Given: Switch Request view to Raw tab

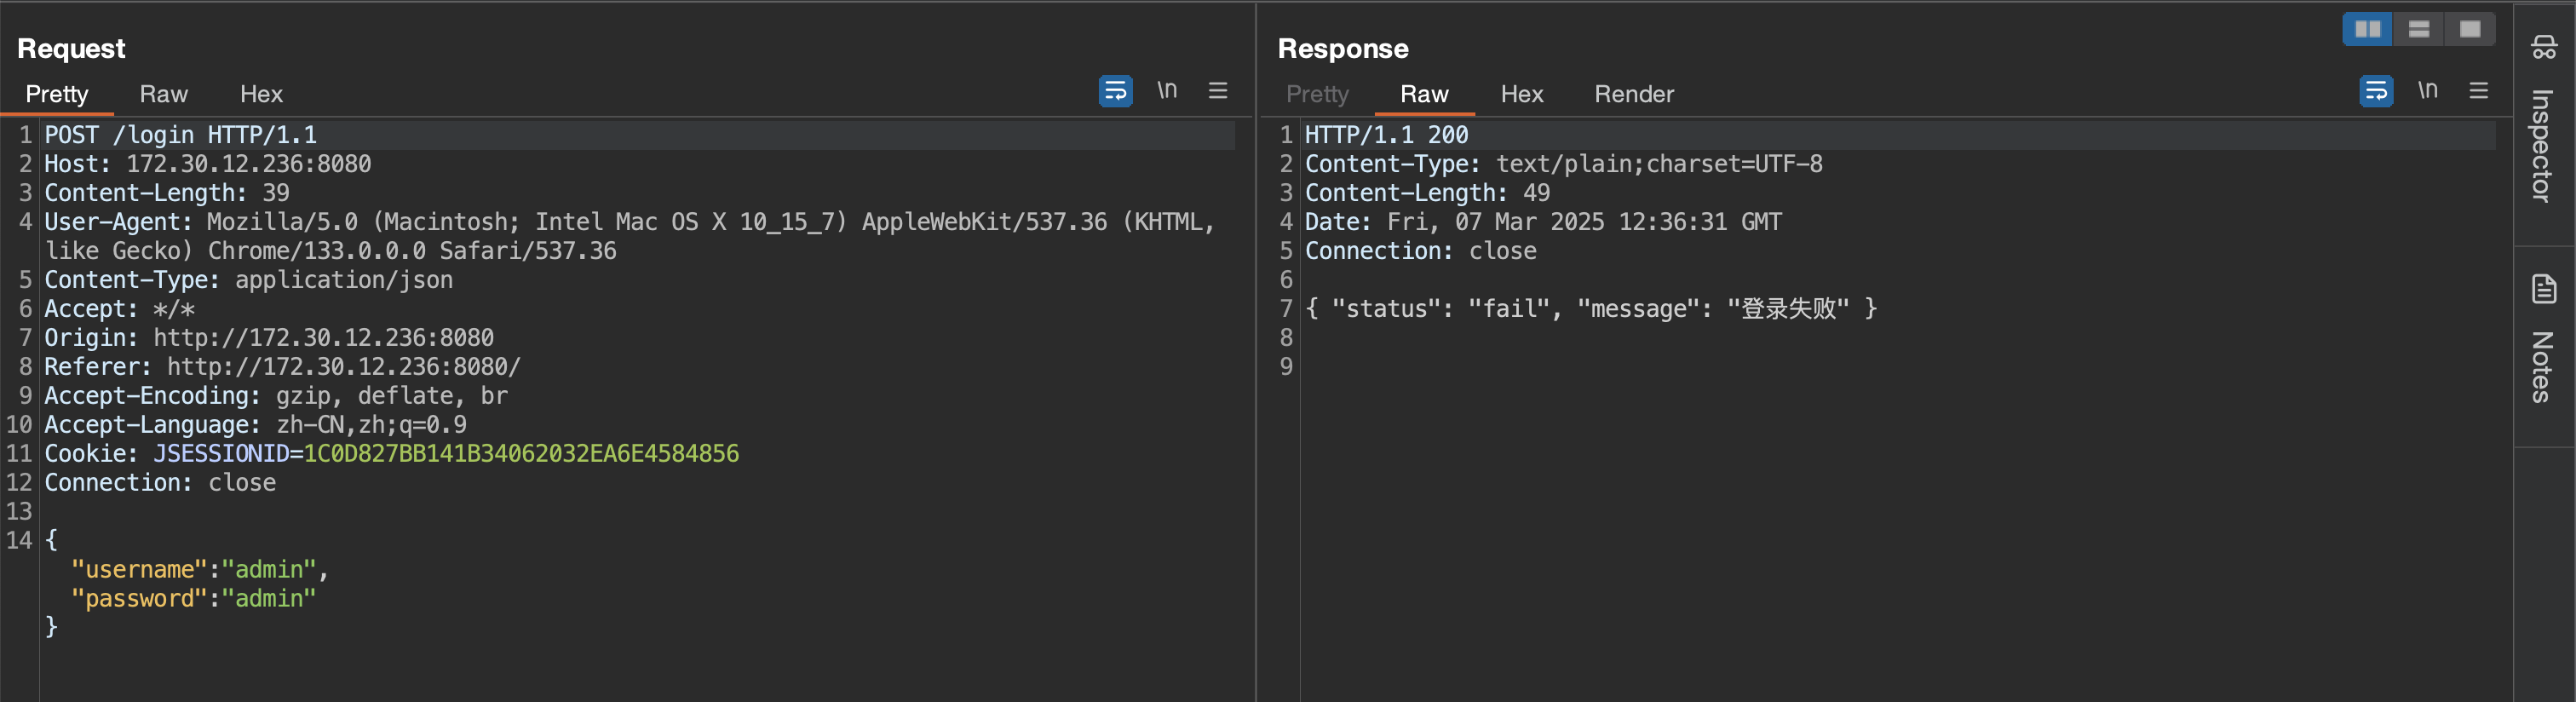Looking at the screenshot, I should click(163, 94).
